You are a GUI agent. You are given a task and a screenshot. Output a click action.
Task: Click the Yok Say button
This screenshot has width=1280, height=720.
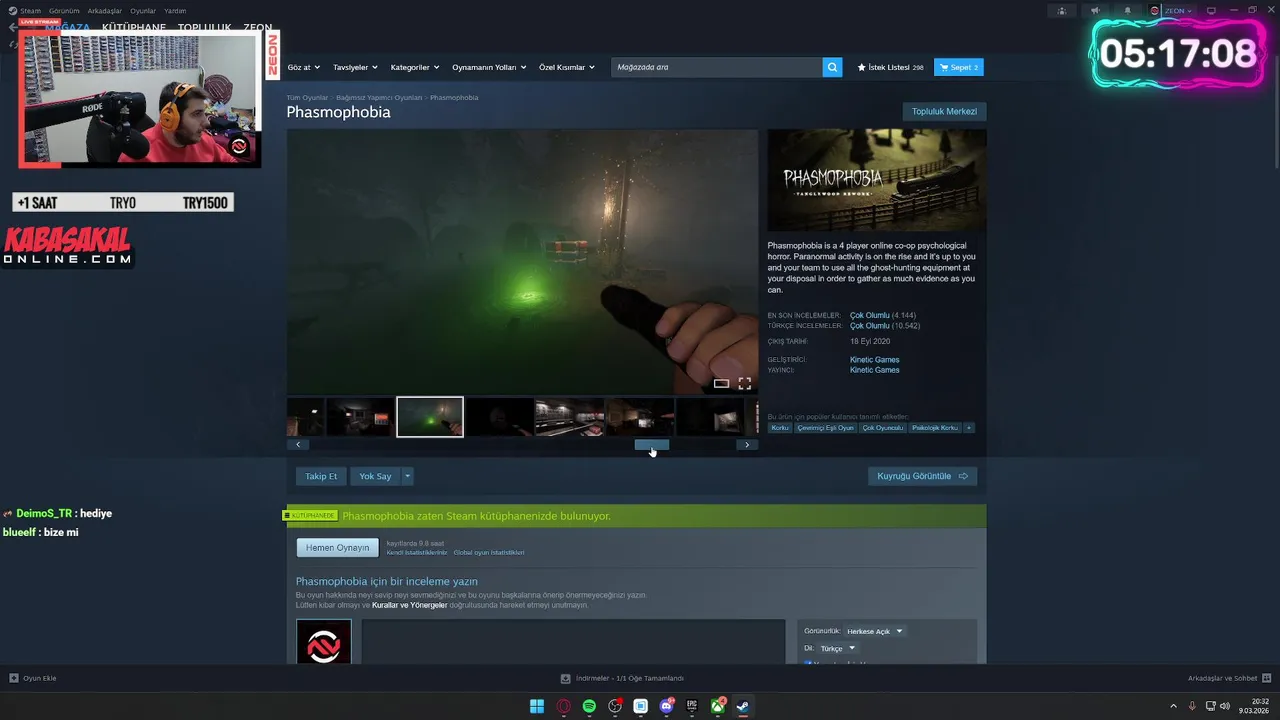tap(376, 476)
